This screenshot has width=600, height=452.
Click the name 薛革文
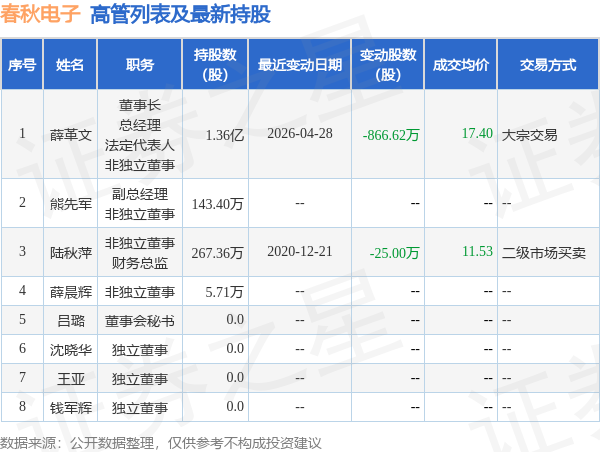coord(71,135)
